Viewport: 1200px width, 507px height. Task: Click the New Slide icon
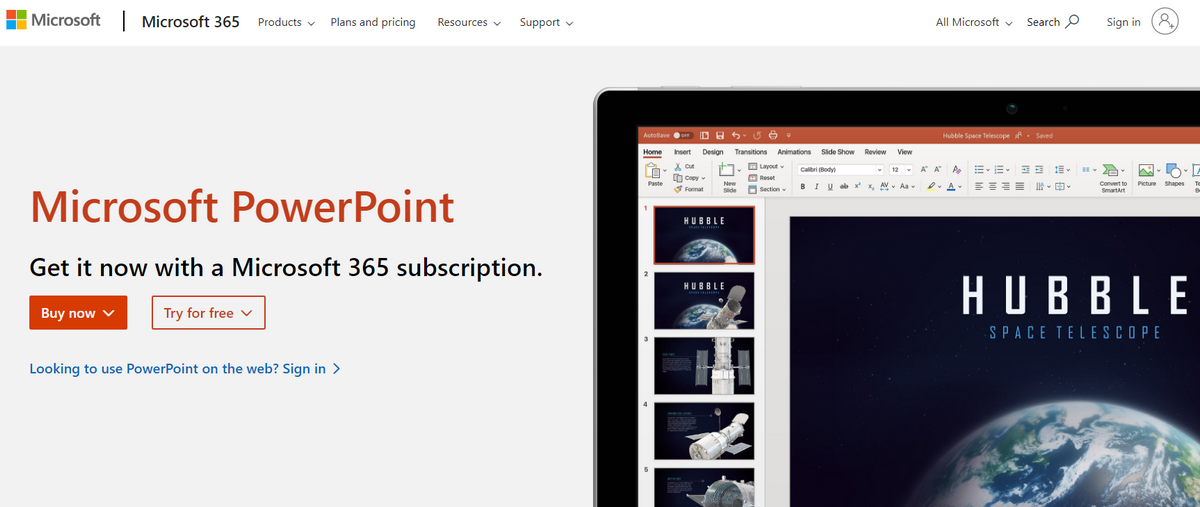point(726,169)
